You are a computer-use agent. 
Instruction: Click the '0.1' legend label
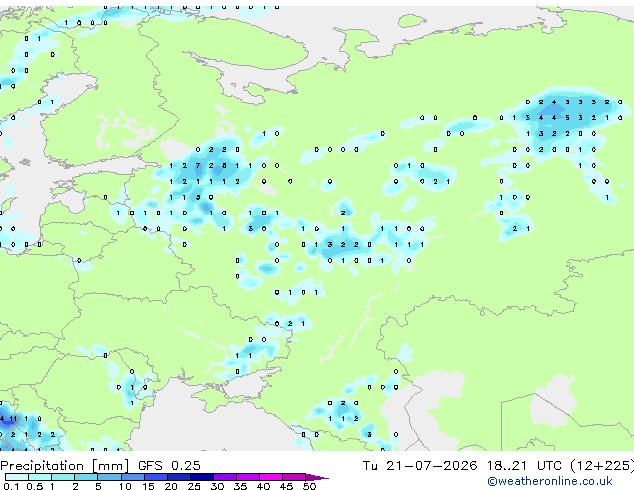click(x=11, y=486)
